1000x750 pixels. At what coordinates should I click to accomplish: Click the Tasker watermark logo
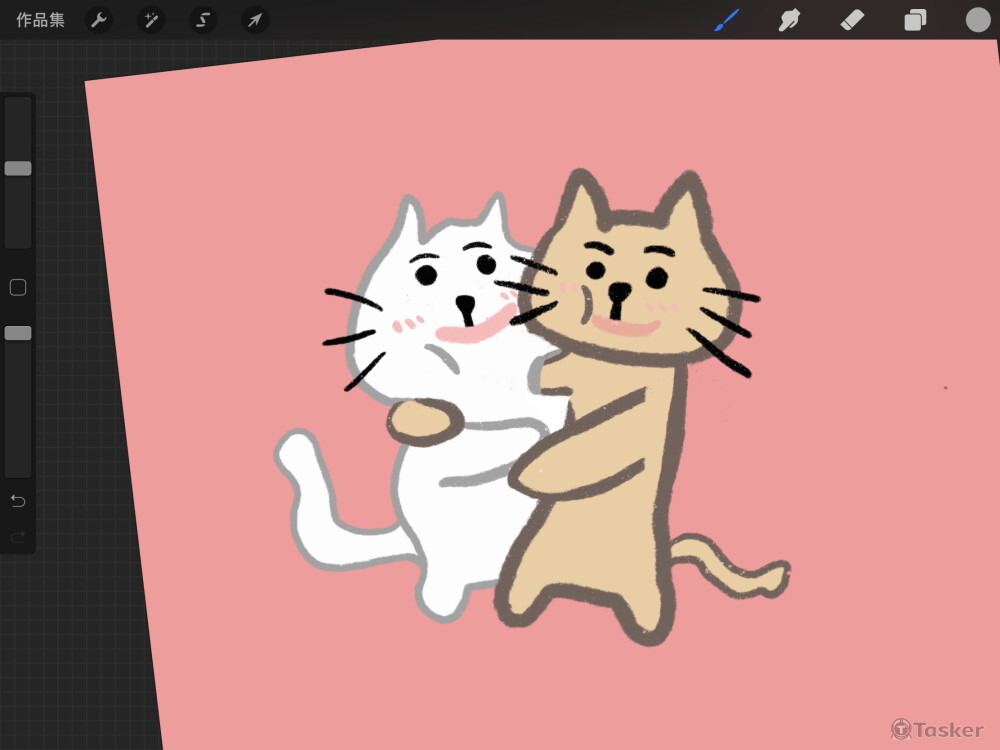coord(937,729)
